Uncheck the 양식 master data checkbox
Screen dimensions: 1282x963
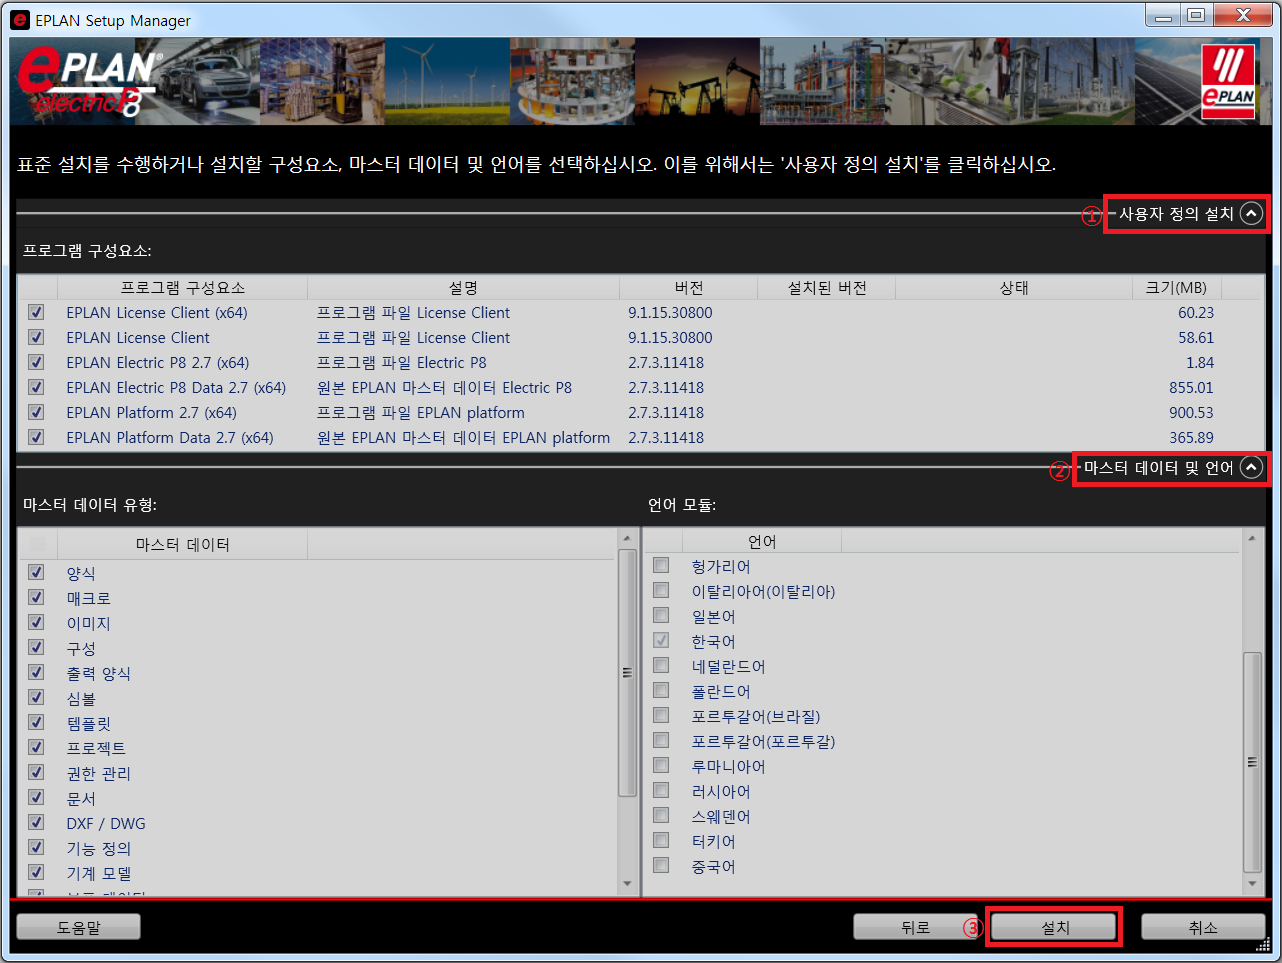click(36, 572)
